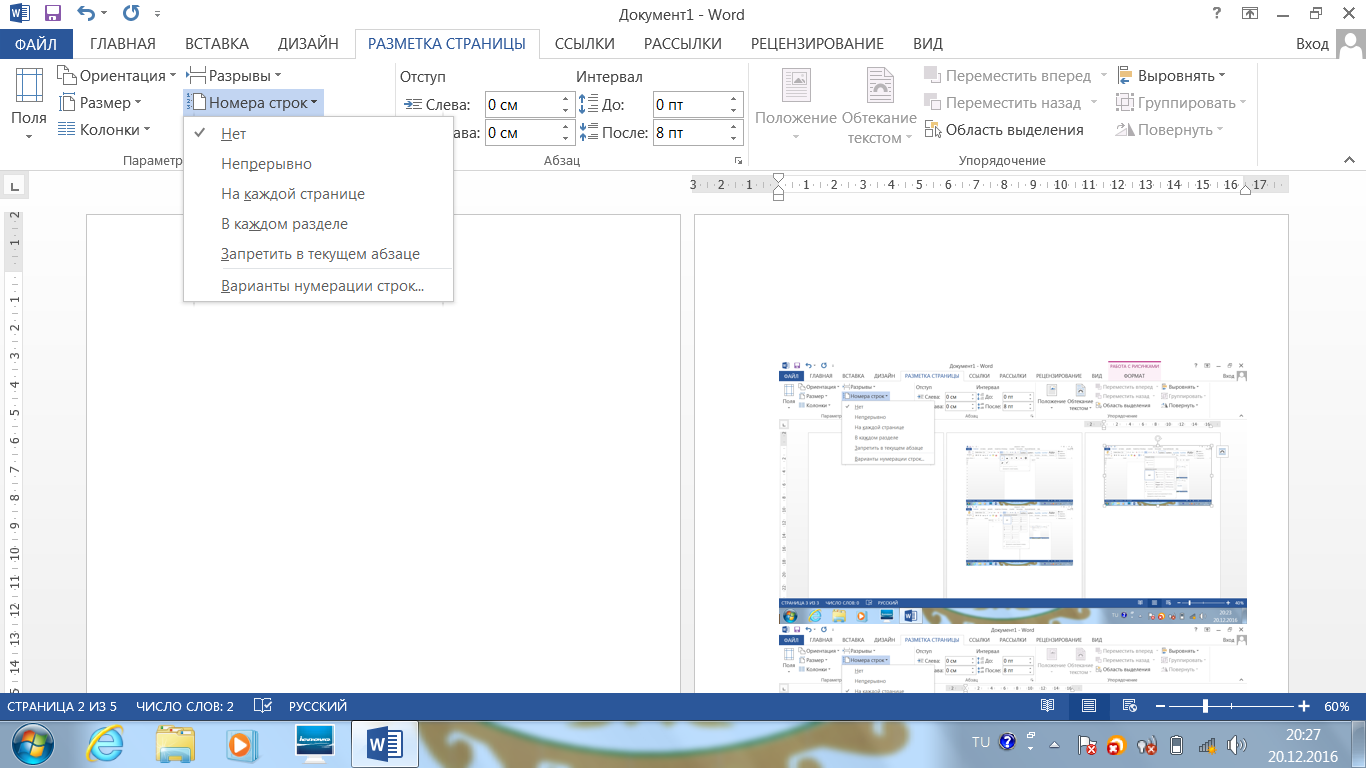
Task: Click the orange tray icon with red cross
Action: (1116, 745)
